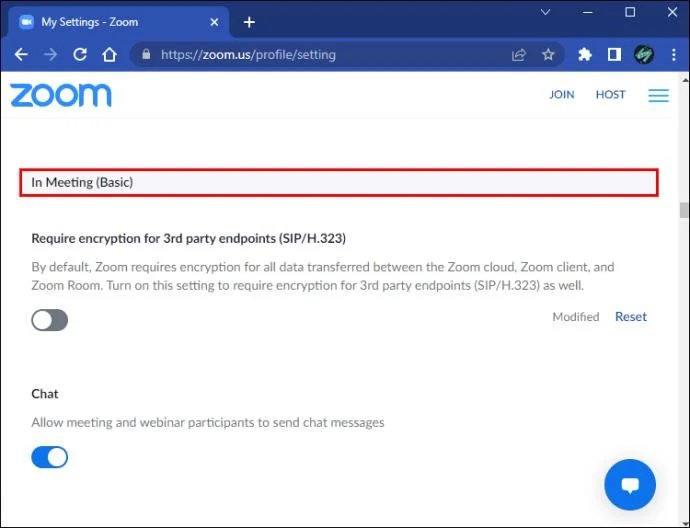Reload the page

click(x=80, y=55)
